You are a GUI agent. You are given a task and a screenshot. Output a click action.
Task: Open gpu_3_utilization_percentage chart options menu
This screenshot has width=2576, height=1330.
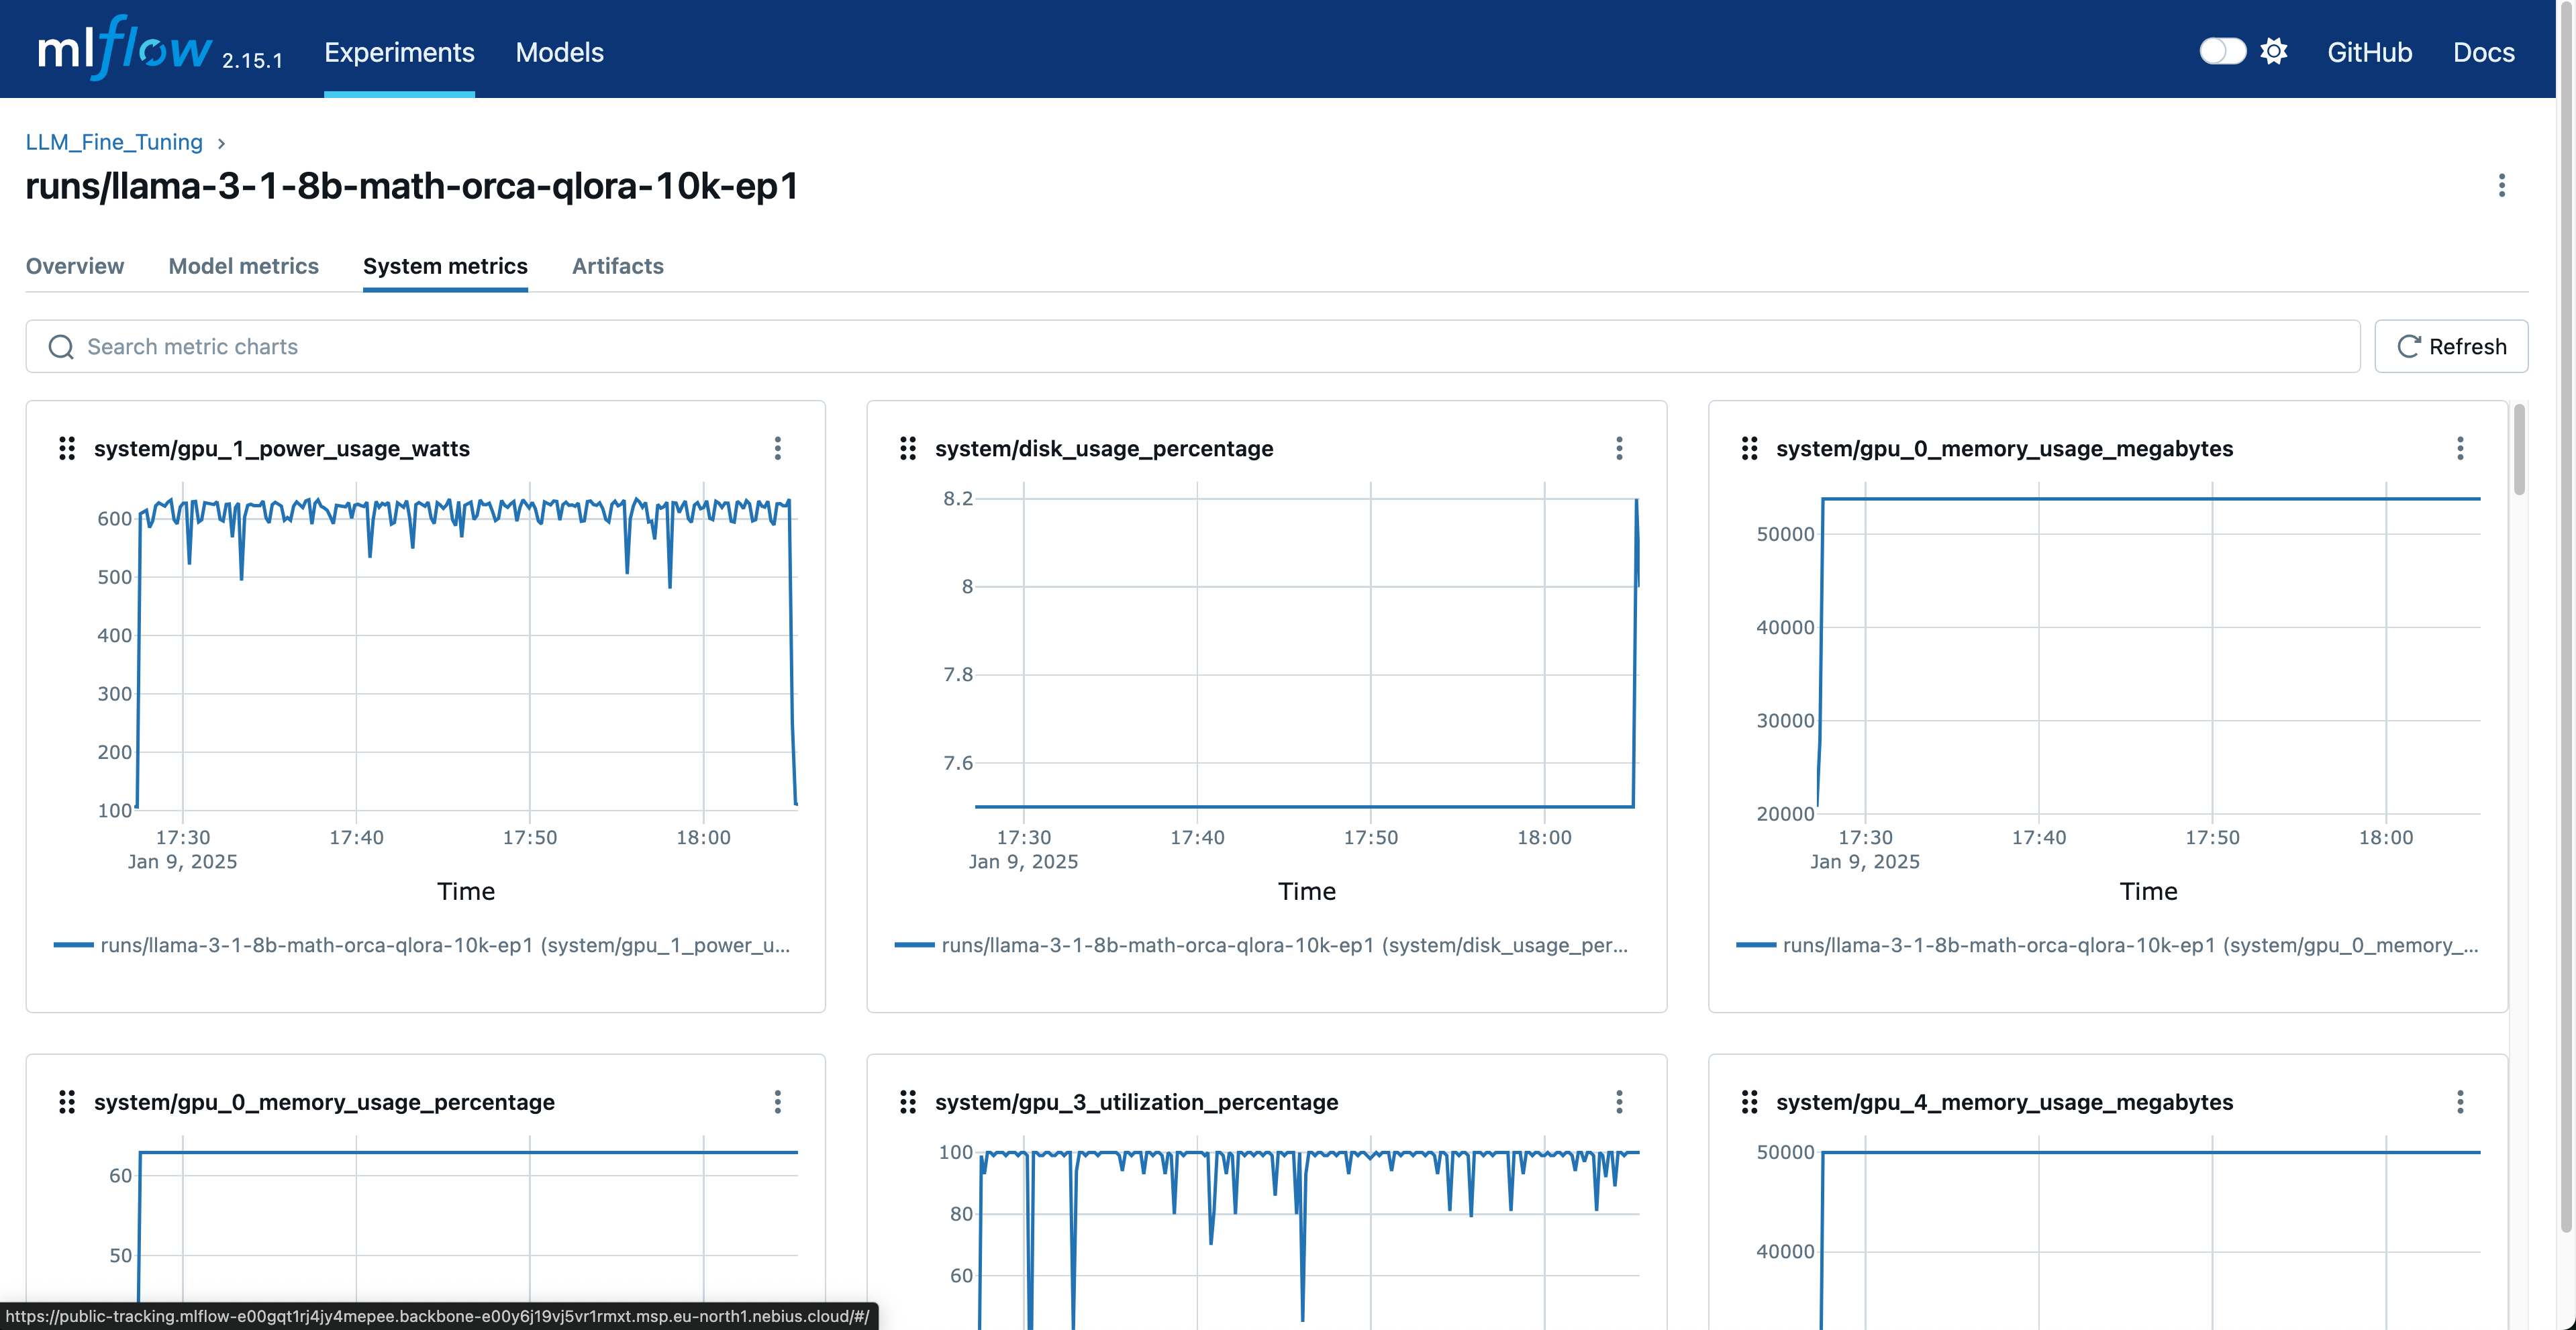click(x=1619, y=1101)
